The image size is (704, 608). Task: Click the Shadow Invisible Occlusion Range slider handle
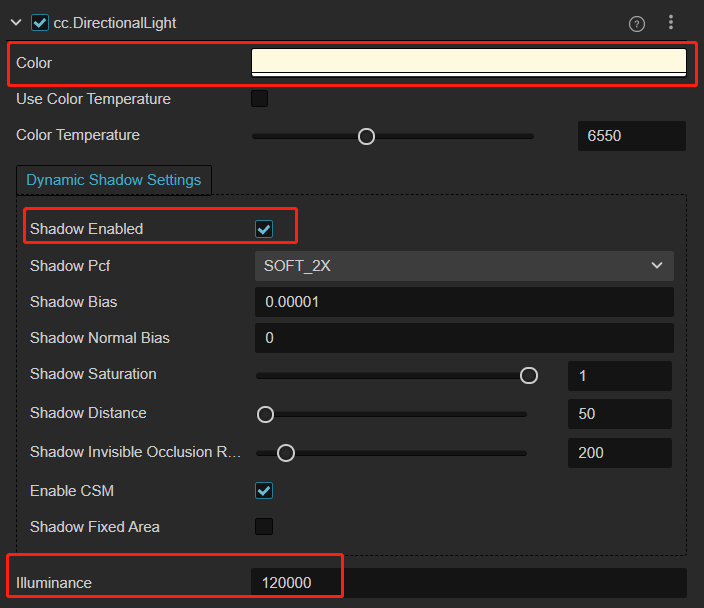(286, 453)
